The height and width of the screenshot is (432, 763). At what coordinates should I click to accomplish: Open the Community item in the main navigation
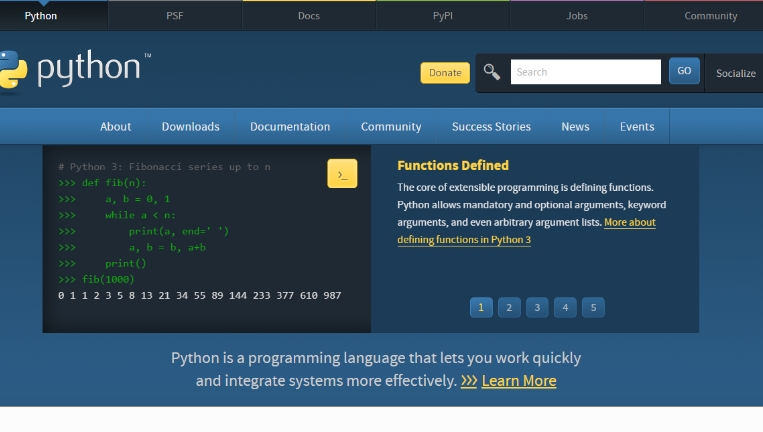click(x=391, y=127)
